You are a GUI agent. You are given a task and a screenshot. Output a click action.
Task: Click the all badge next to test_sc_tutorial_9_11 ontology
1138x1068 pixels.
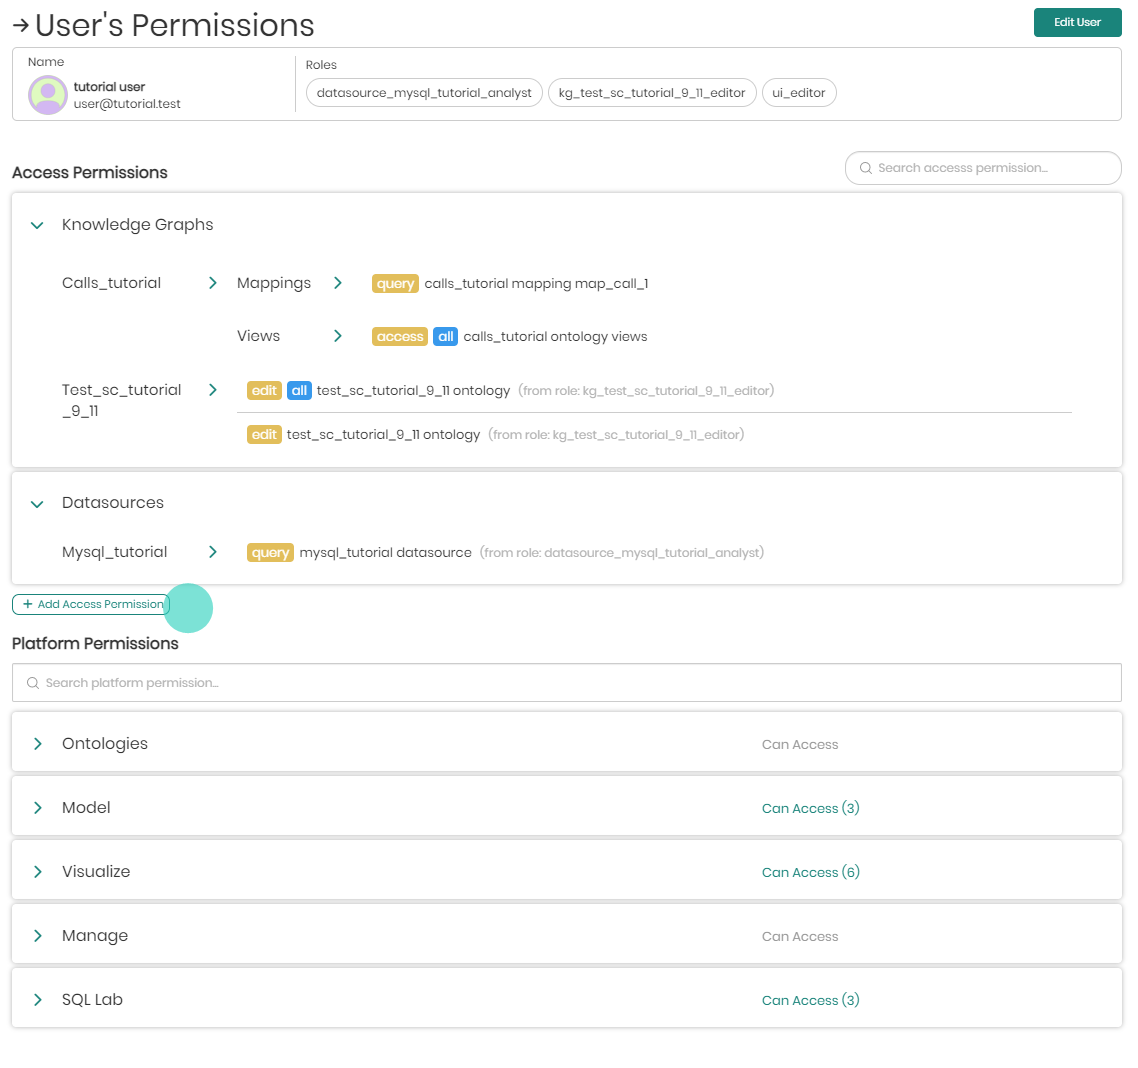(299, 390)
